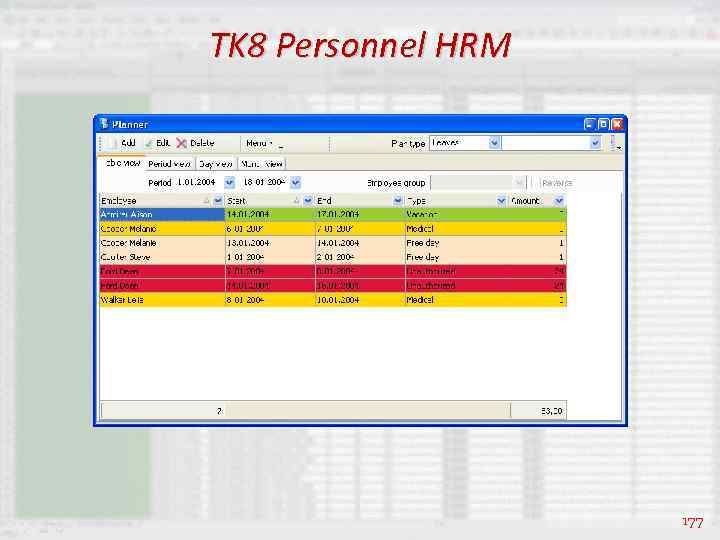Open the End column filter dropdown
Image resolution: width=720 pixels, height=540 pixels.
click(398, 201)
